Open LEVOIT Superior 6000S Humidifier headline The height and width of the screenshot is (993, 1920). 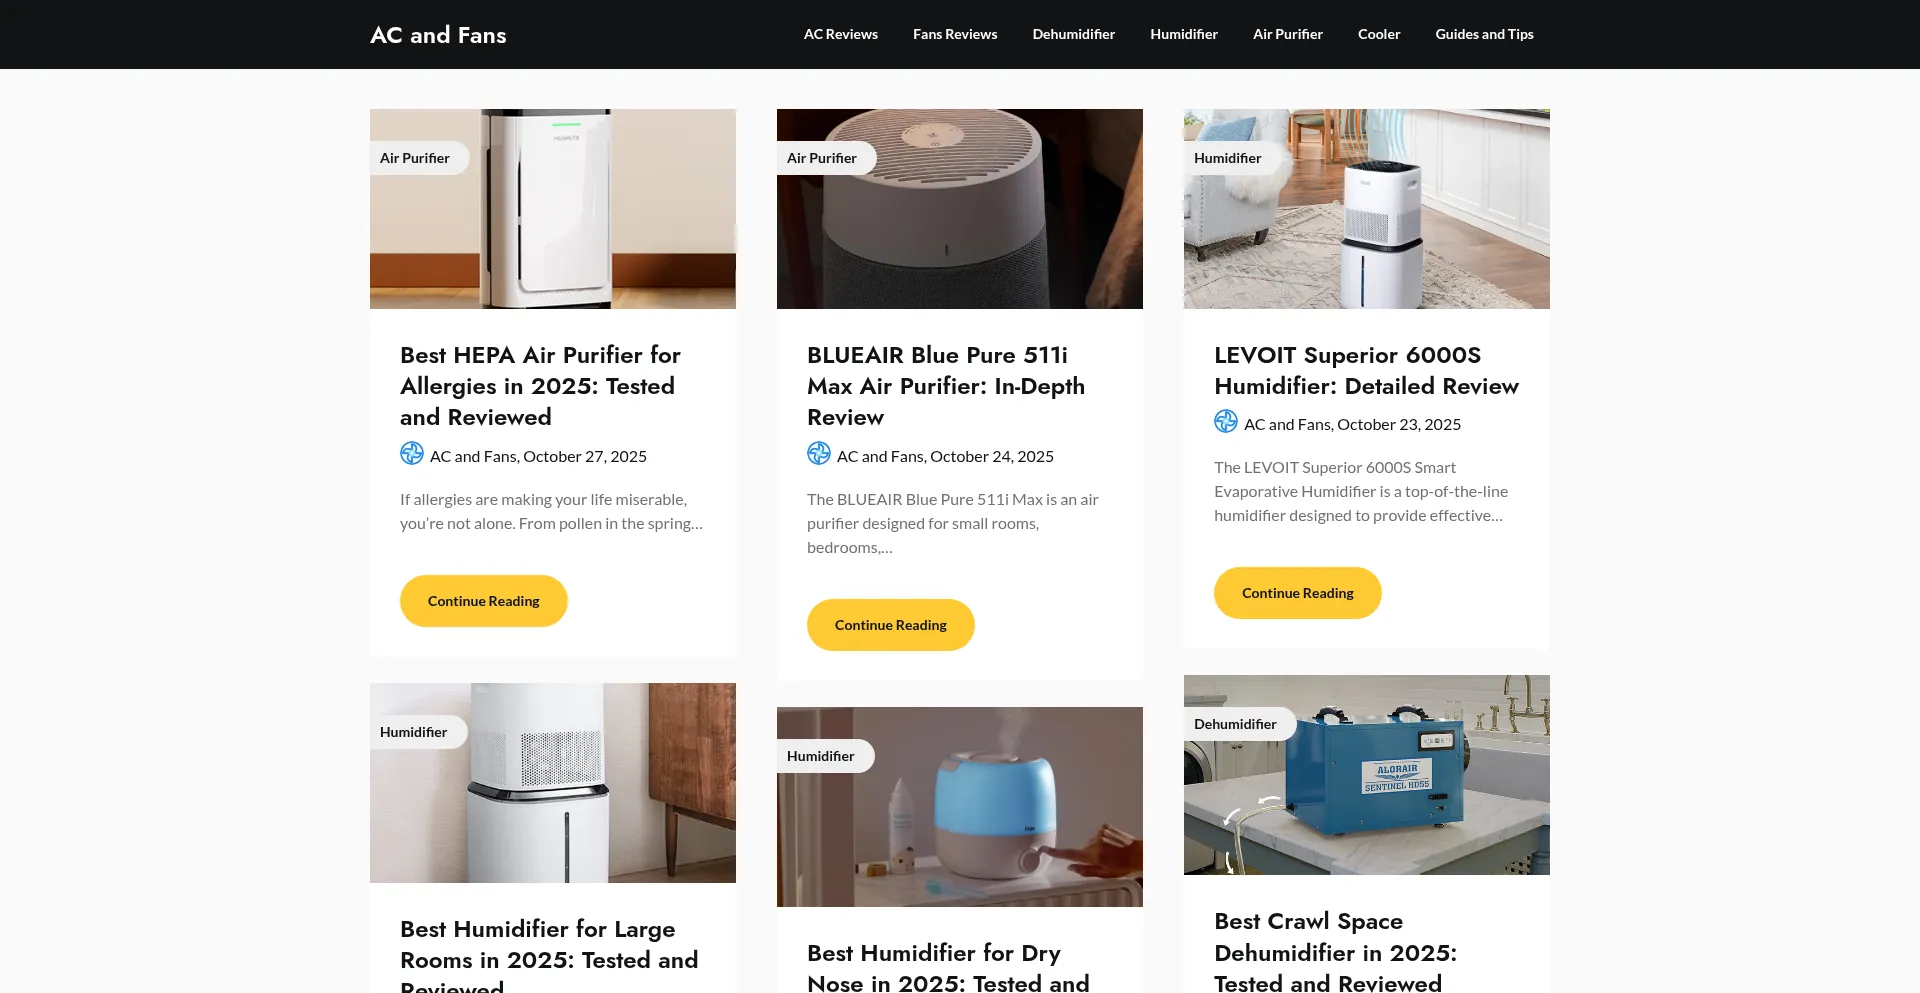click(x=1366, y=370)
